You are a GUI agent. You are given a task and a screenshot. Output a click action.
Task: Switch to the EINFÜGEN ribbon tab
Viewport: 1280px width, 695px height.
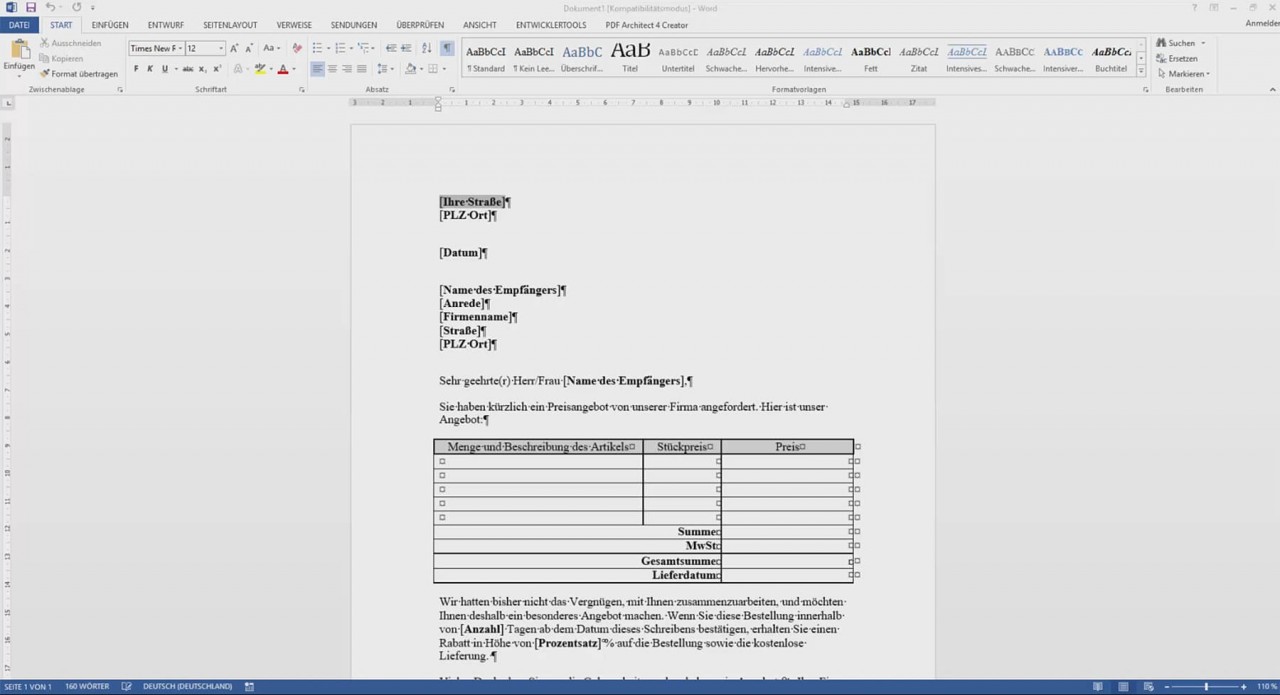click(x=109, y=24)
